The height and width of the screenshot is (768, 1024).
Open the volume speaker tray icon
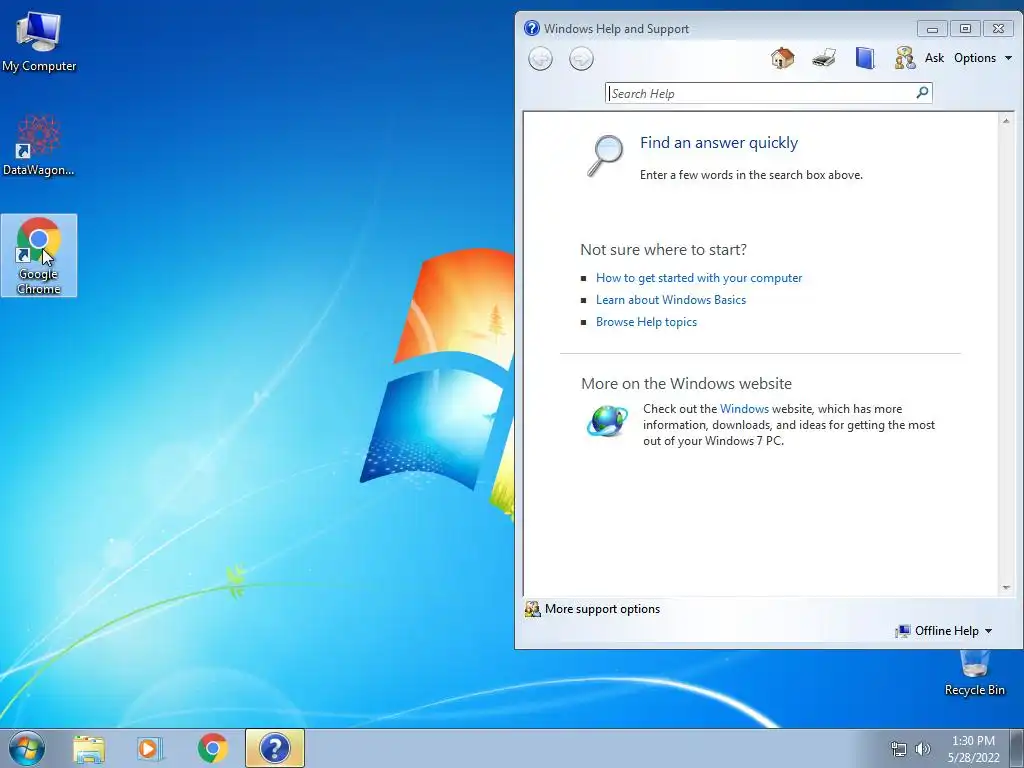(x=923, y=749)
